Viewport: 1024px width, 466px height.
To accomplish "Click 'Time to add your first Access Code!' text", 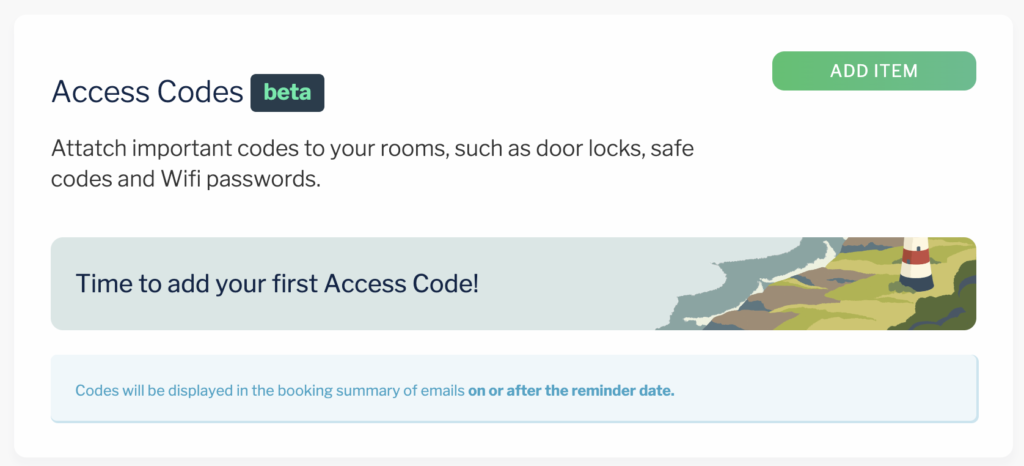I will pos(277,284).
